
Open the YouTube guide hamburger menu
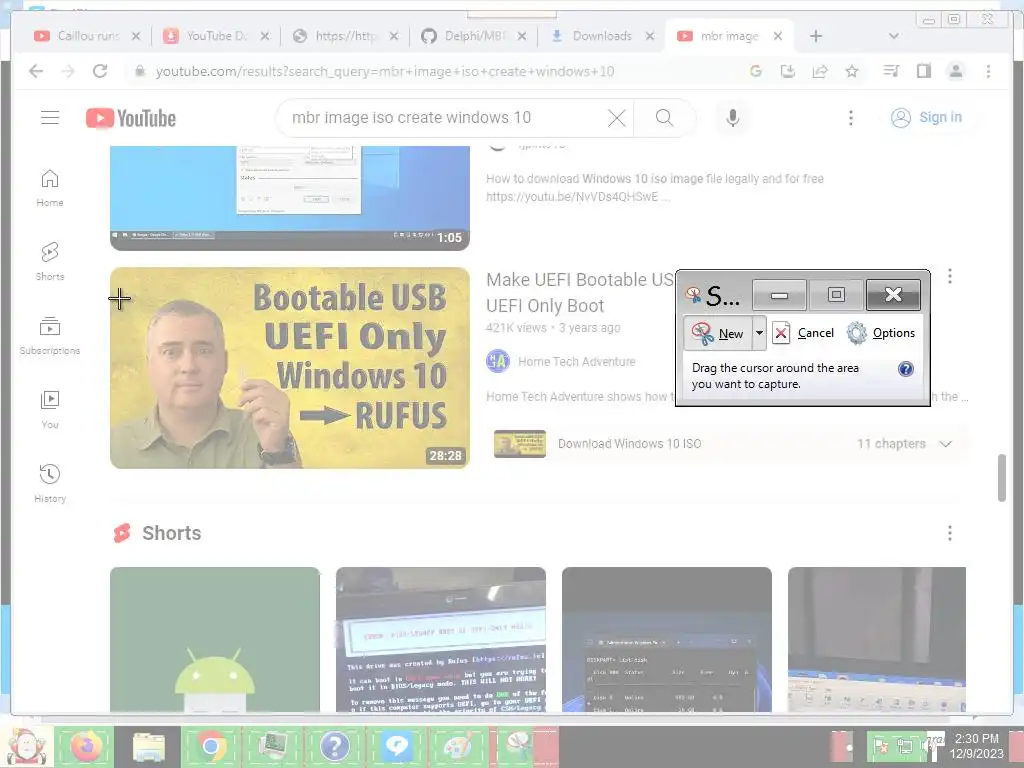[x=50, y=118]
